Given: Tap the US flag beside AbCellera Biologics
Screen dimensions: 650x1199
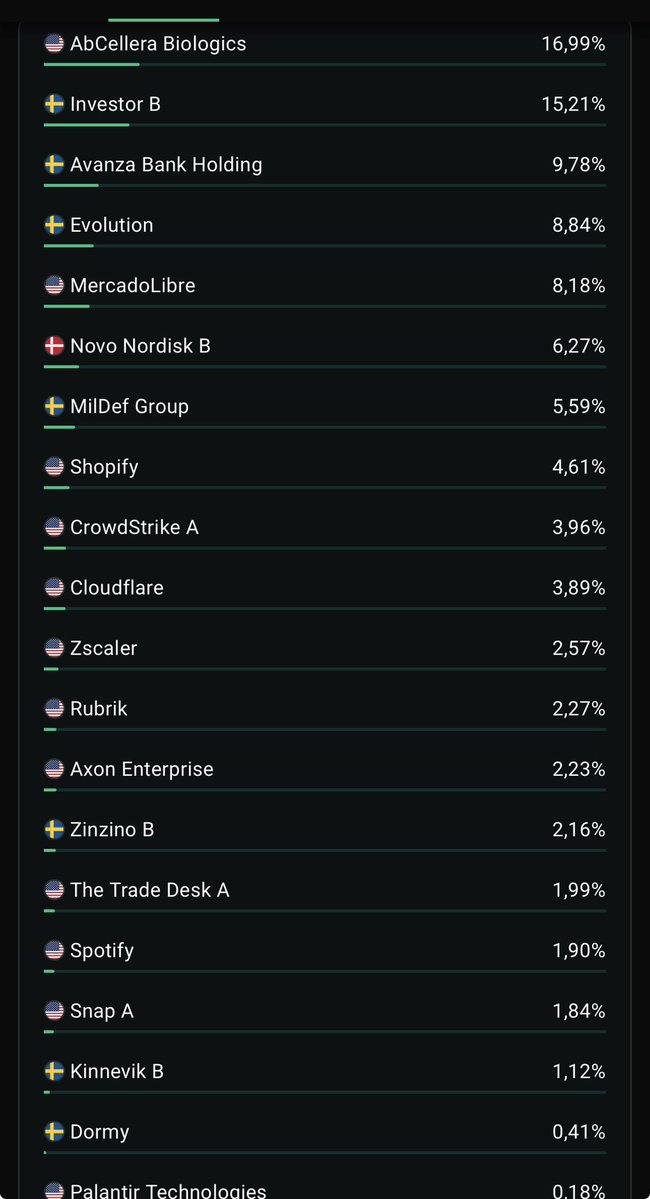Looking at the screenshot, I should coord(54,44).
